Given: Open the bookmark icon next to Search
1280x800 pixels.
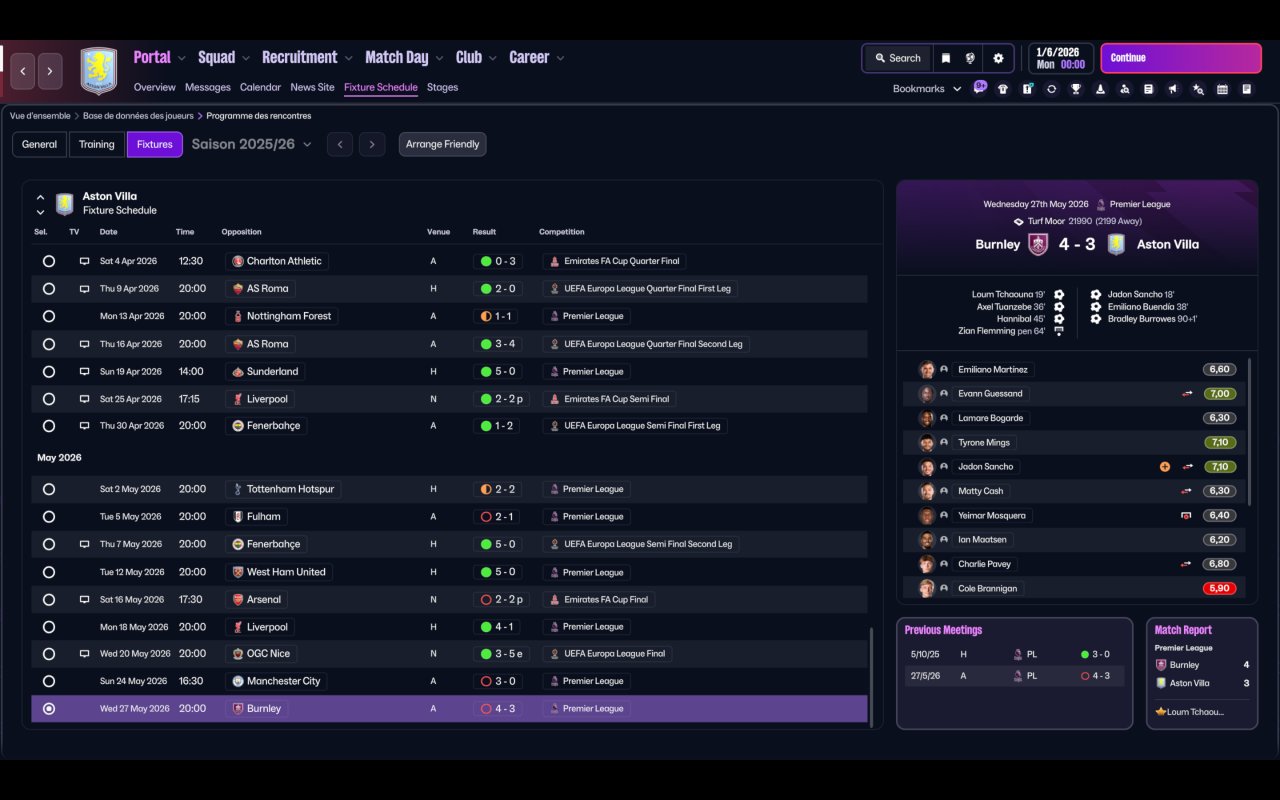Looking at the screenshot, I should point(945,58).
